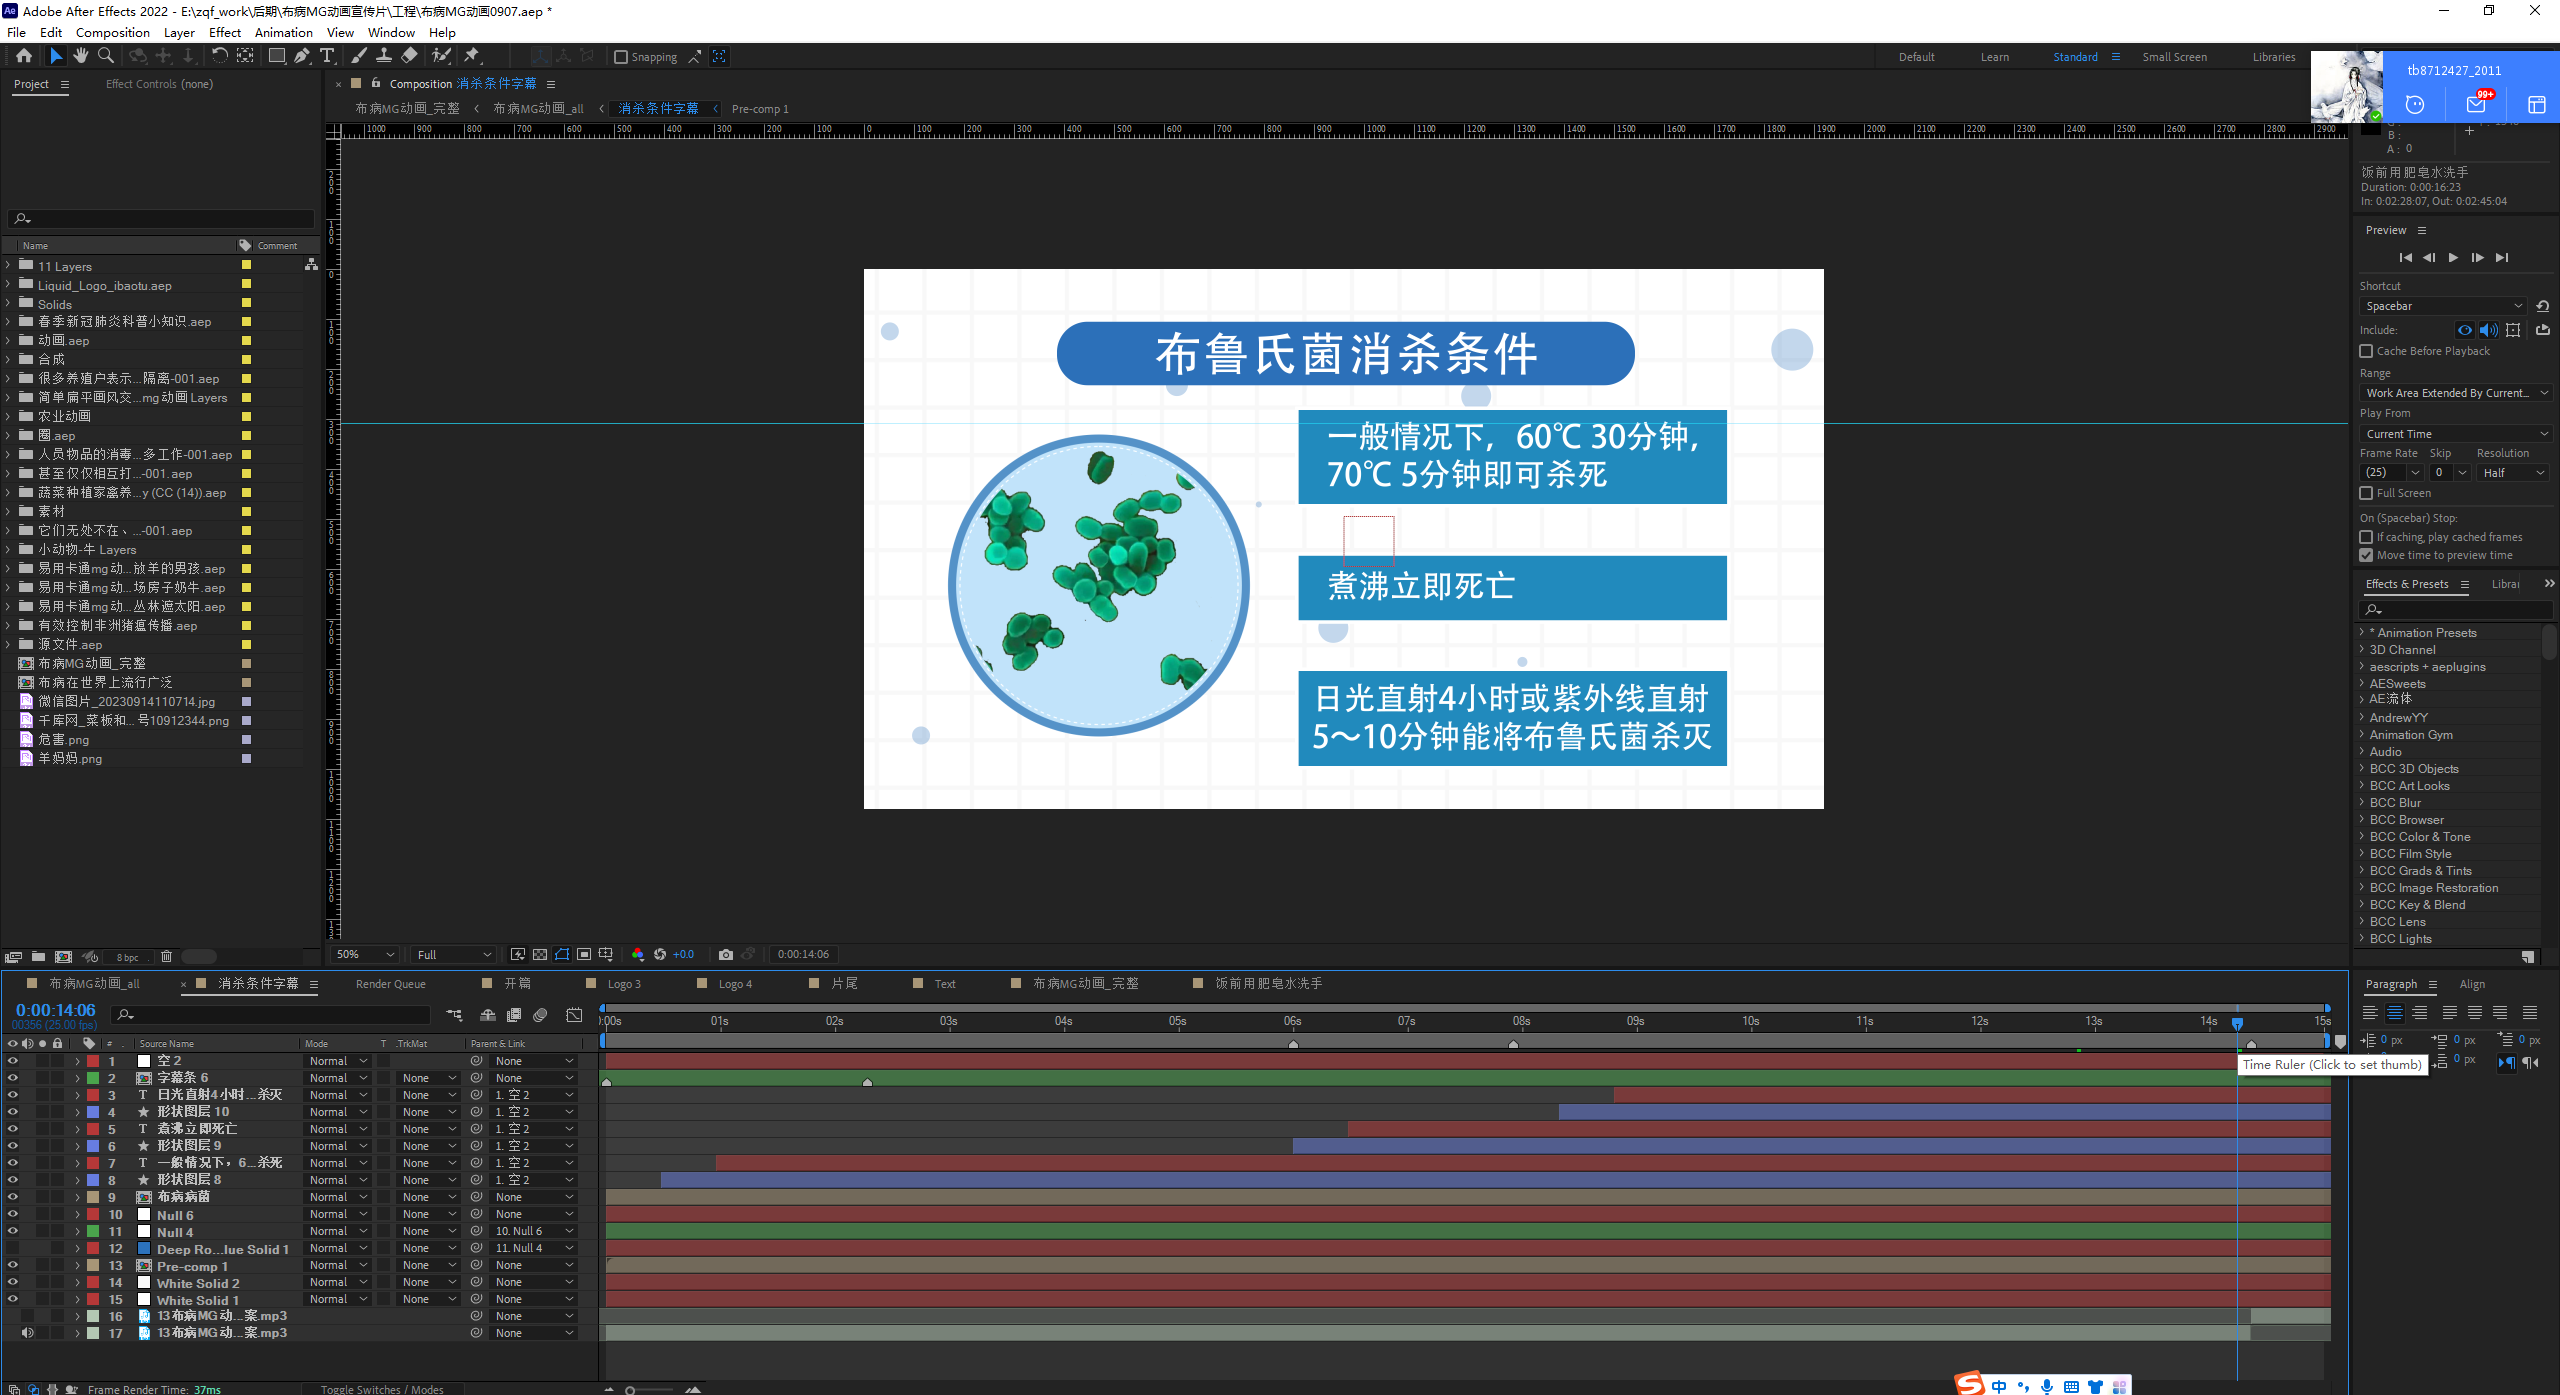Switch to Render Queue tab
2560x1395 pixels.
tap(391, 984)
